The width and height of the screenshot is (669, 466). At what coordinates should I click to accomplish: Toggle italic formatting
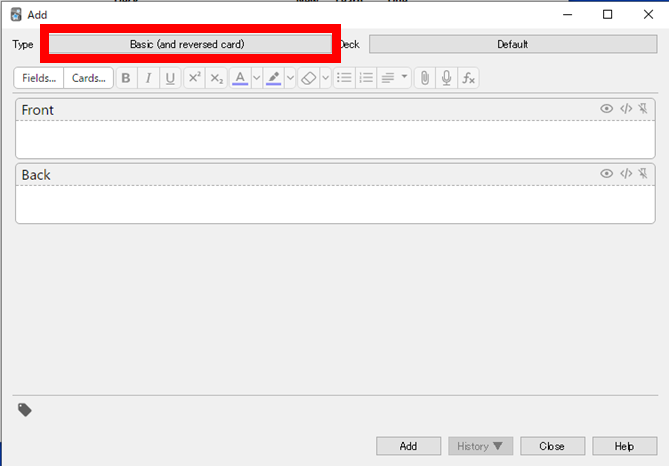click(148, 78)
